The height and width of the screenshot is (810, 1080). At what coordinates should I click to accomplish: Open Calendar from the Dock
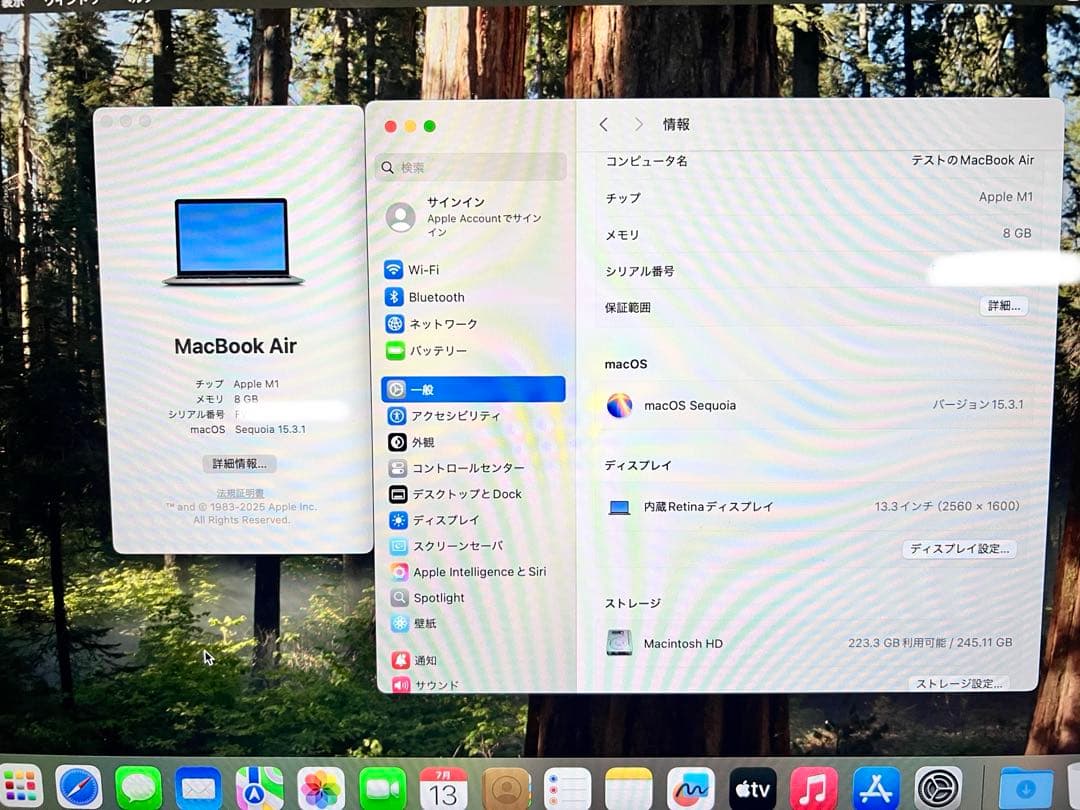click(x=443, y=788)
